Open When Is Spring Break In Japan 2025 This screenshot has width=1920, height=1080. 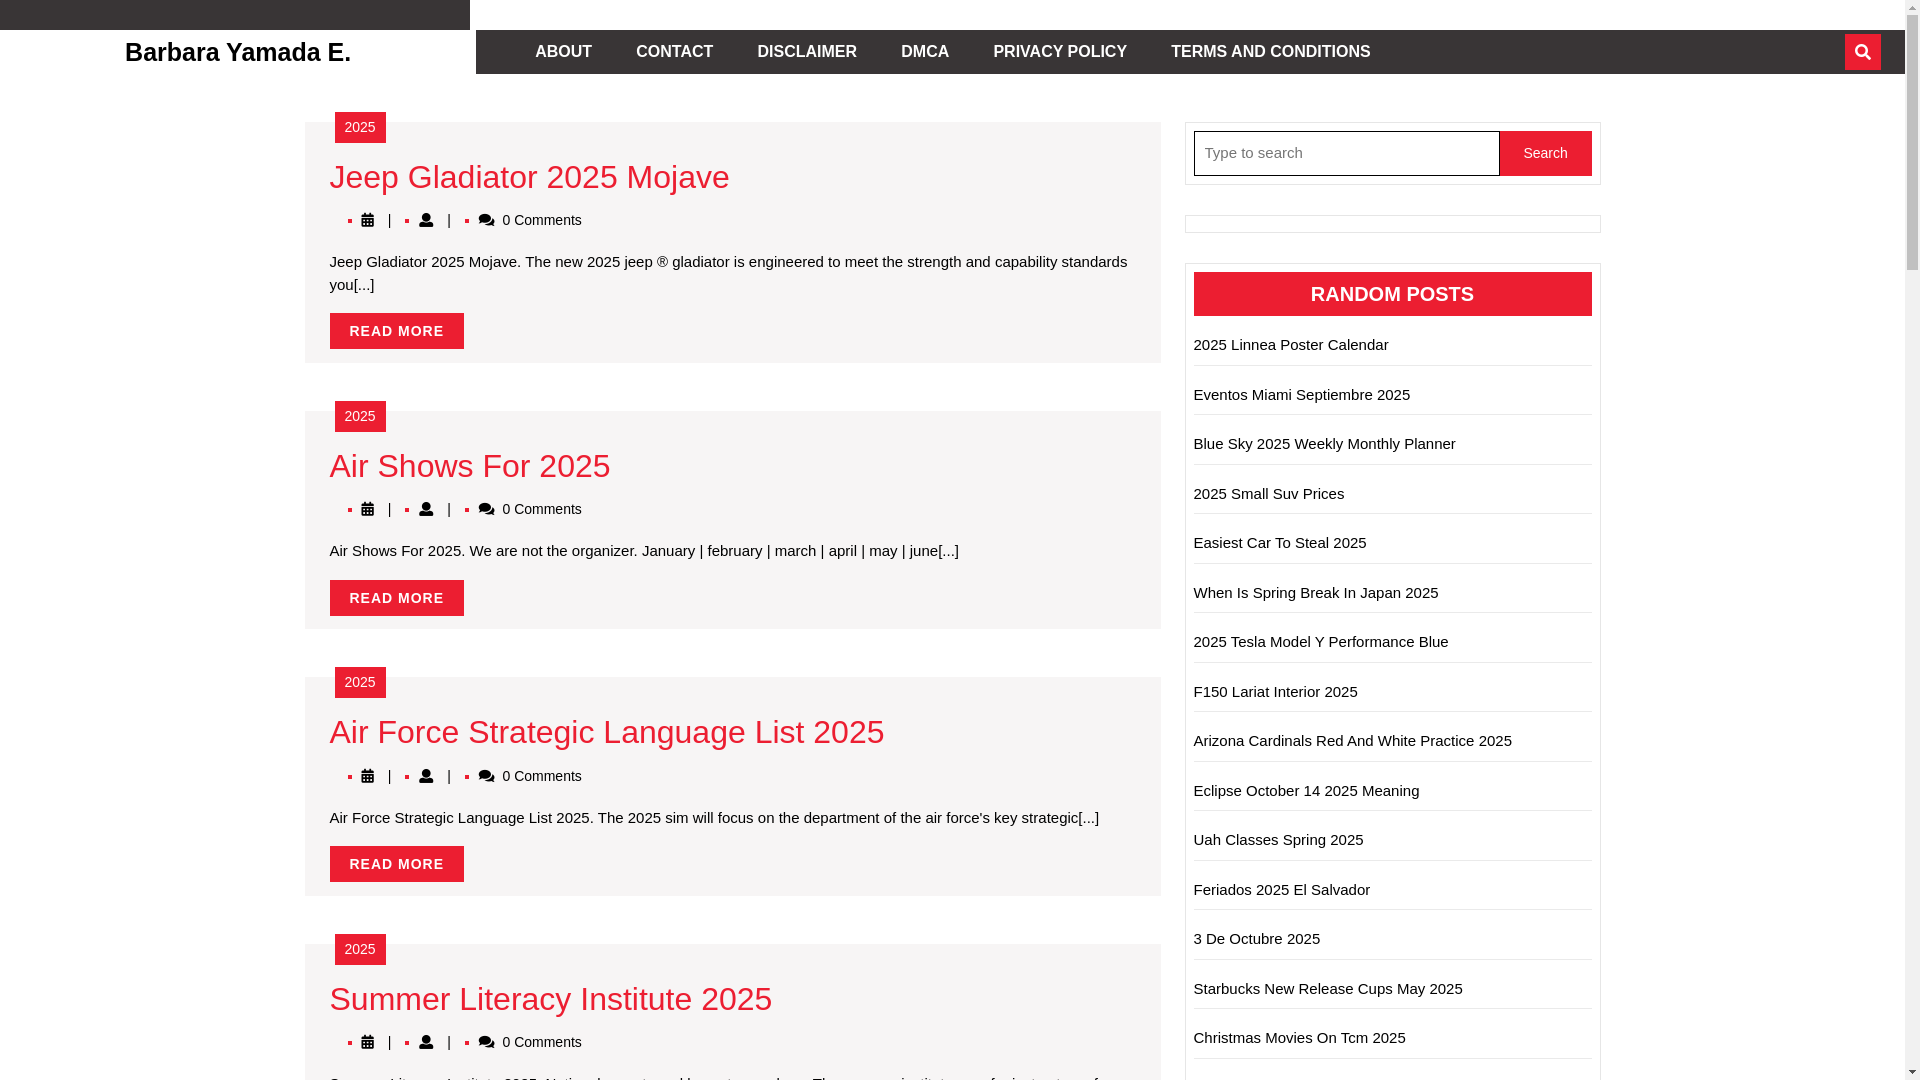[x=1316, y=592]
